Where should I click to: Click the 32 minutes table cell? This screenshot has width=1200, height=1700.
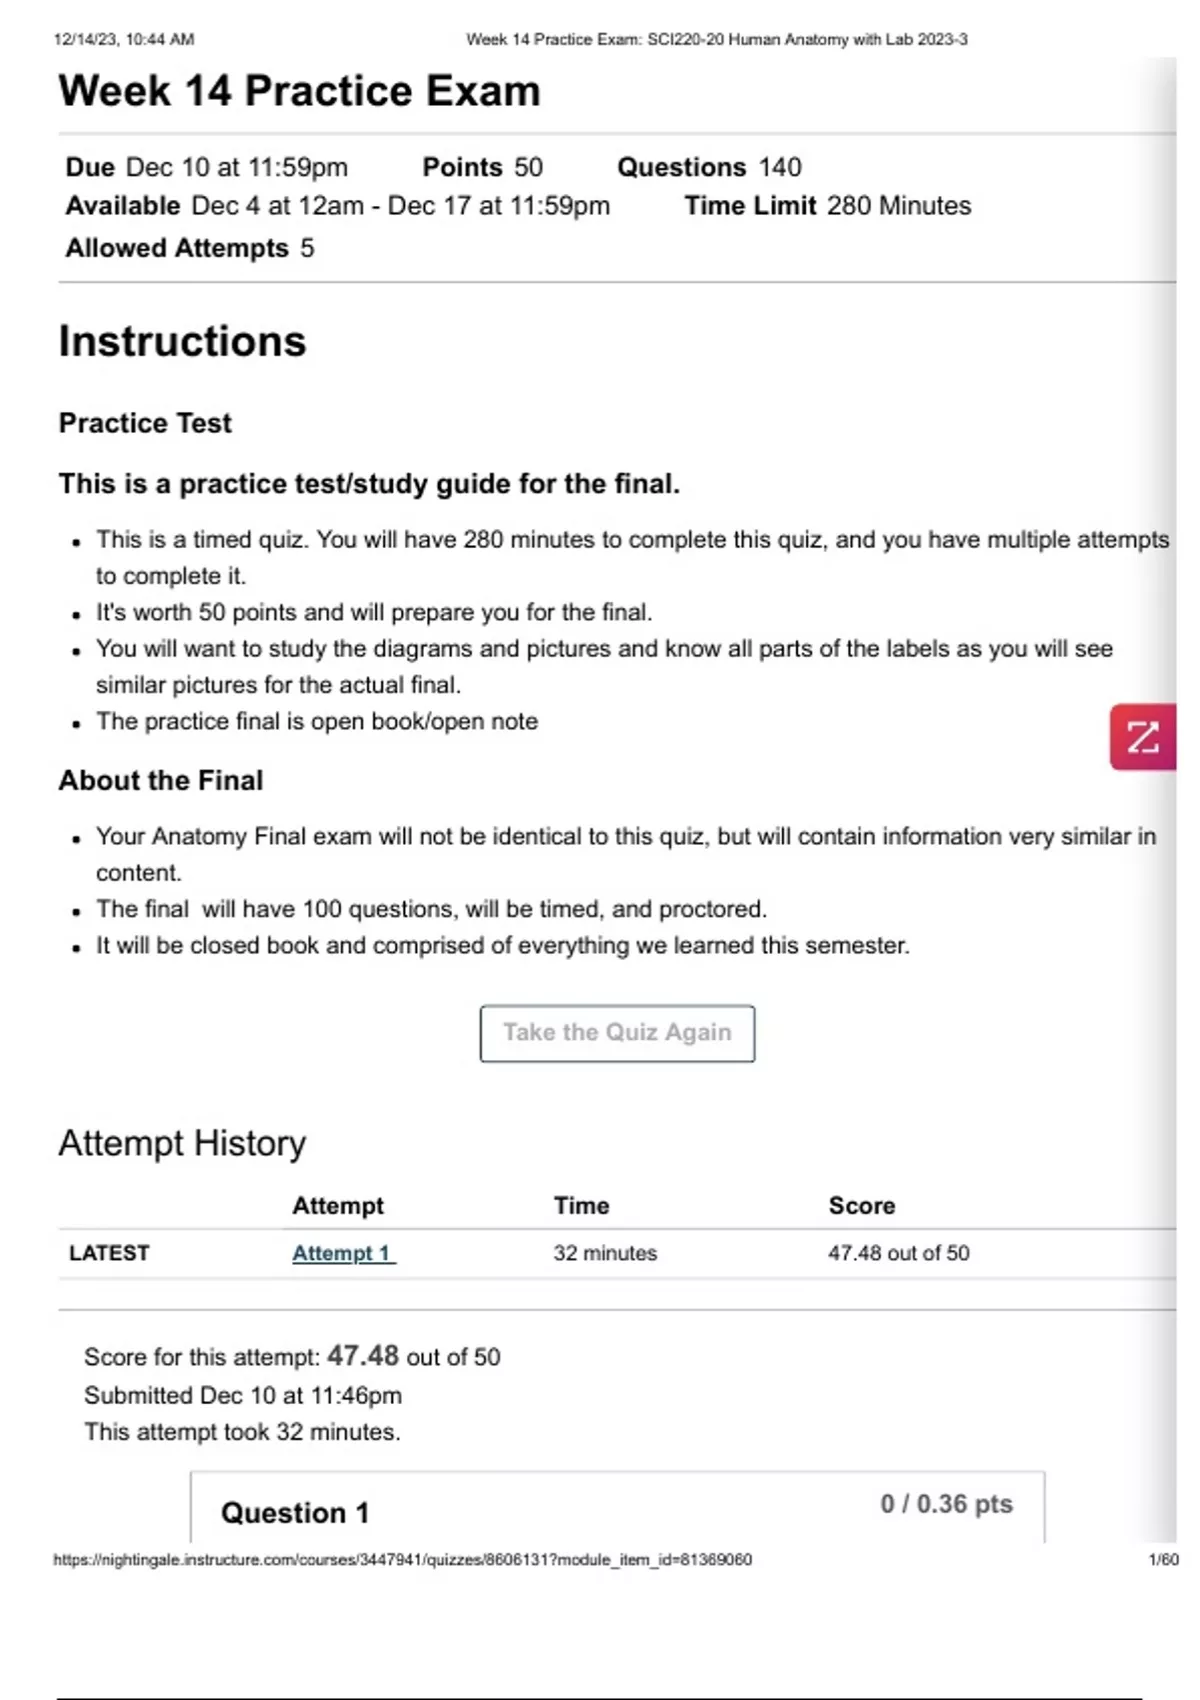[605, 1253]
